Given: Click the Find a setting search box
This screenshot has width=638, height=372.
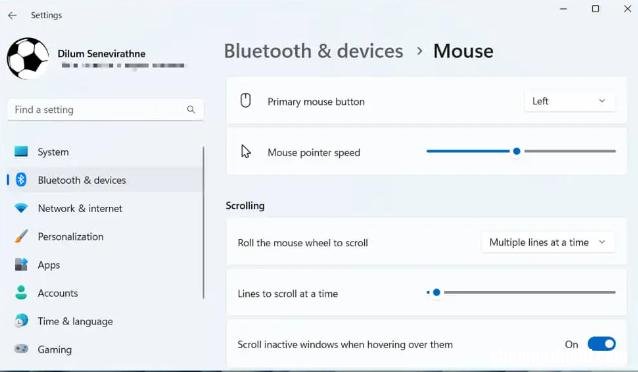Looking at the screenshot, I should click(105, 109).
